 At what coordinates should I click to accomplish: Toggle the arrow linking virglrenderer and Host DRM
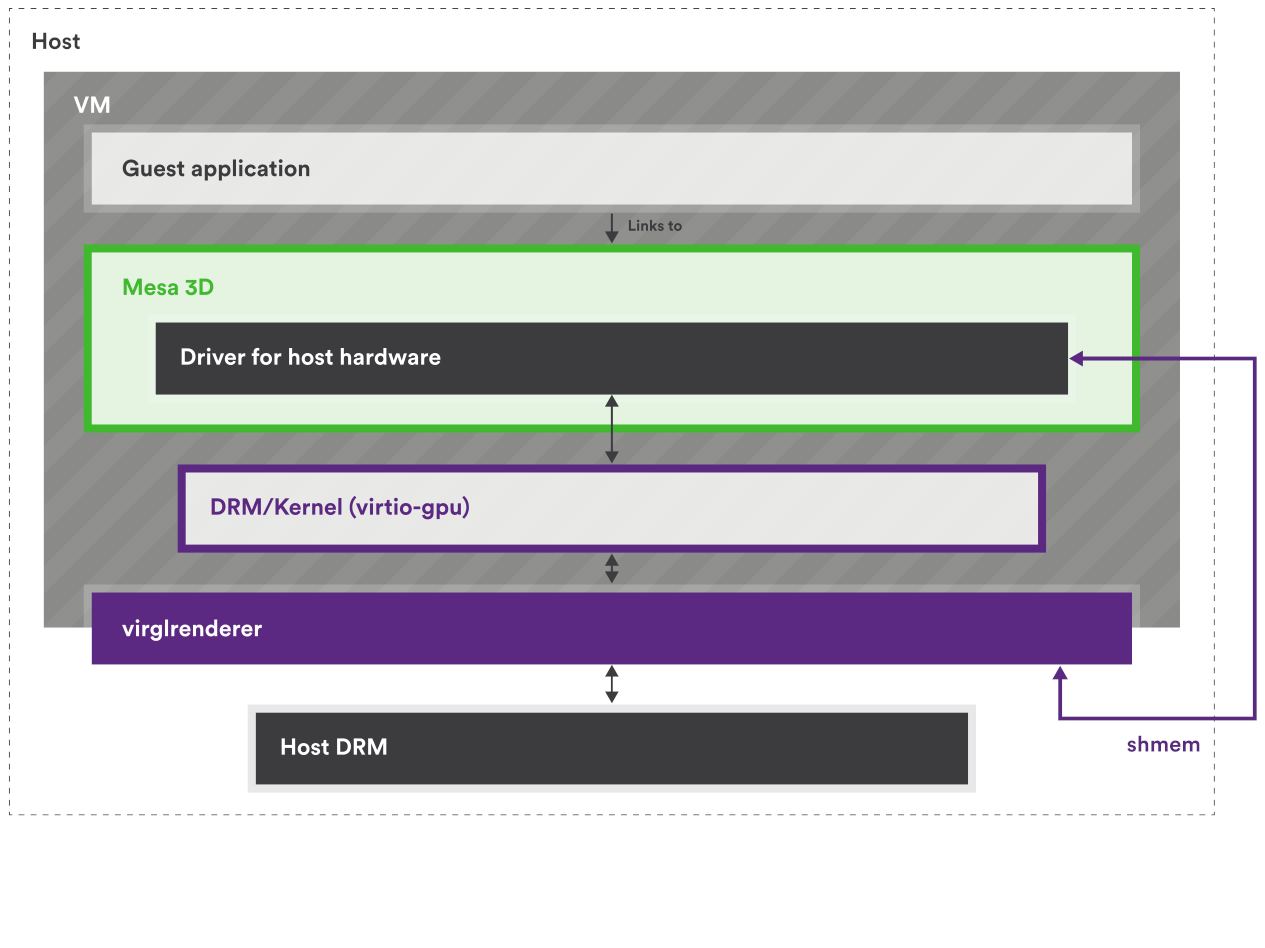611,683
